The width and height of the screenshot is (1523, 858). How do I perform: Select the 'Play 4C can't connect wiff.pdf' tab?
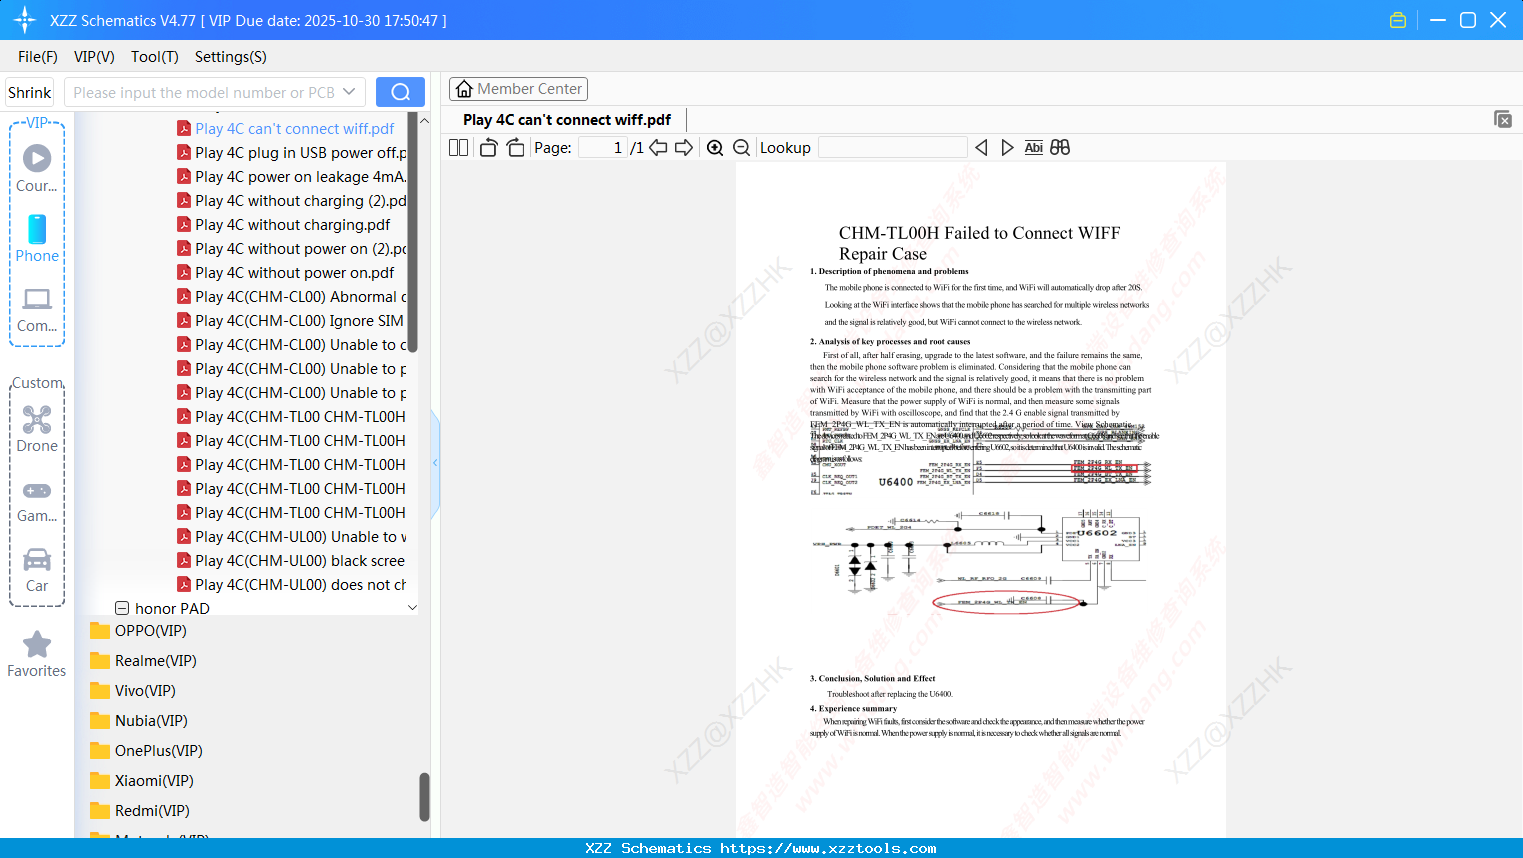coord(567,120)
